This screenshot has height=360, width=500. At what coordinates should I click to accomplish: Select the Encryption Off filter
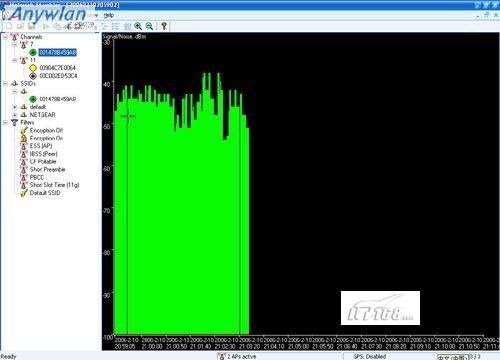(46, 130)
